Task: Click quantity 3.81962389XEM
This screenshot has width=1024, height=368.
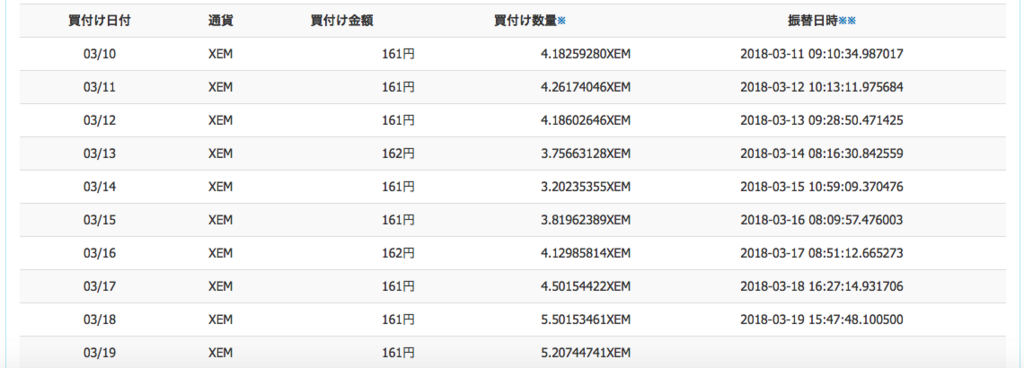Action: coord(586,221)
